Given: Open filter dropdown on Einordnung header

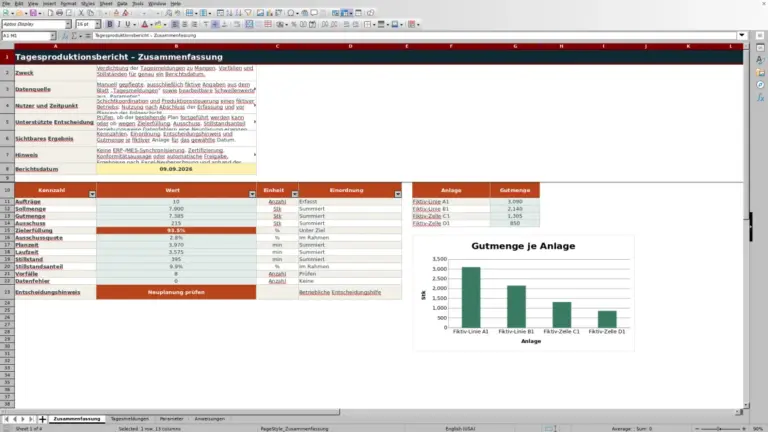Looking at the screenshot, I should pyautogui.click(x=398, y=194).
